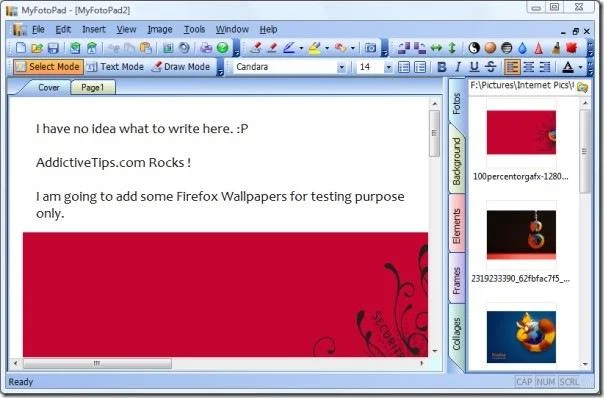Screen dimensions: 604x398
Task: Open a file using the folder icon
Action: (37, 48)
